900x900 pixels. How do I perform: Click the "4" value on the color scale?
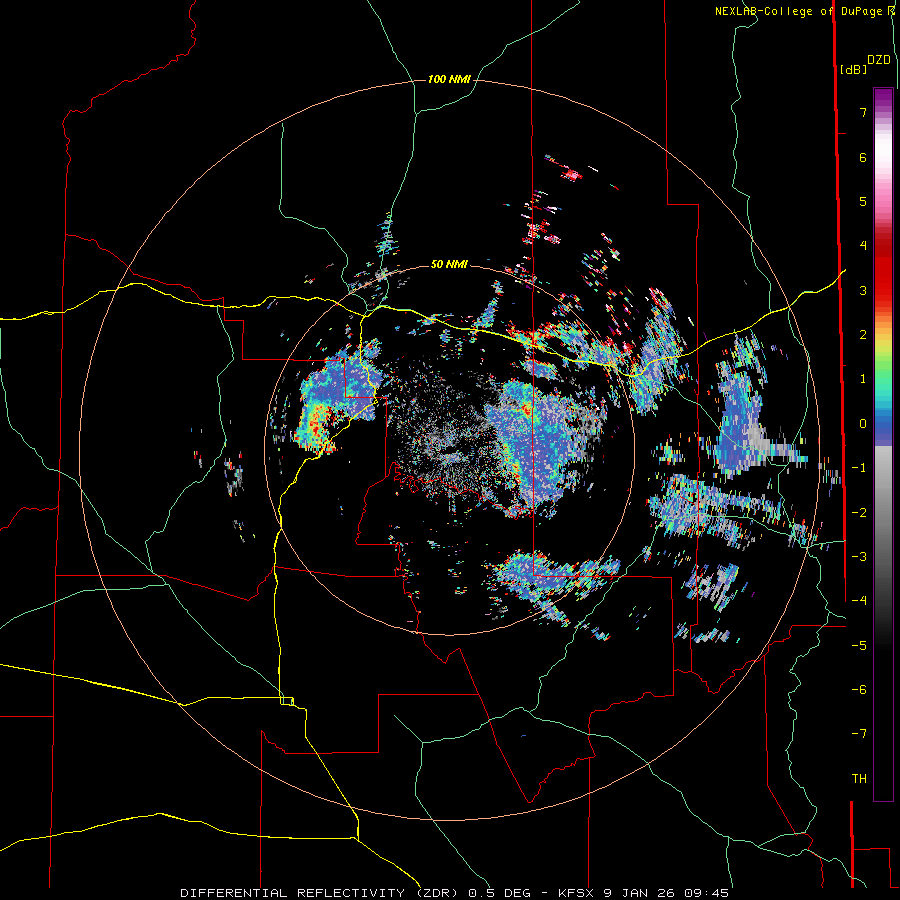(863, 246)
